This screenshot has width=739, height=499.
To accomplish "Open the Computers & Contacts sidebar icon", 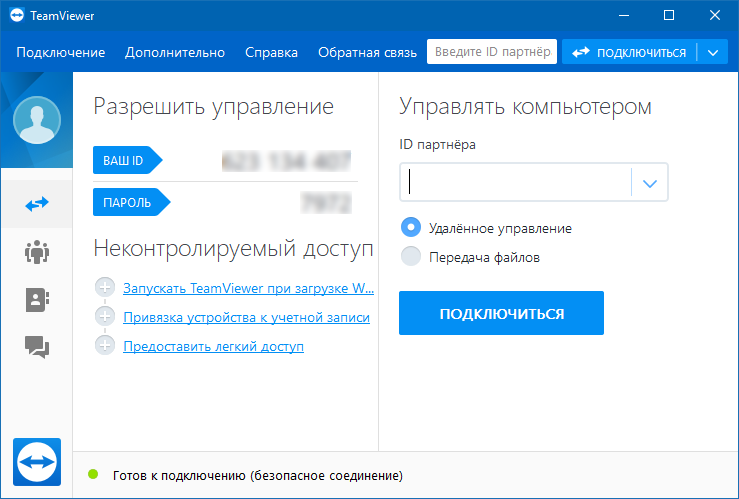I will (x=37, y=300).
